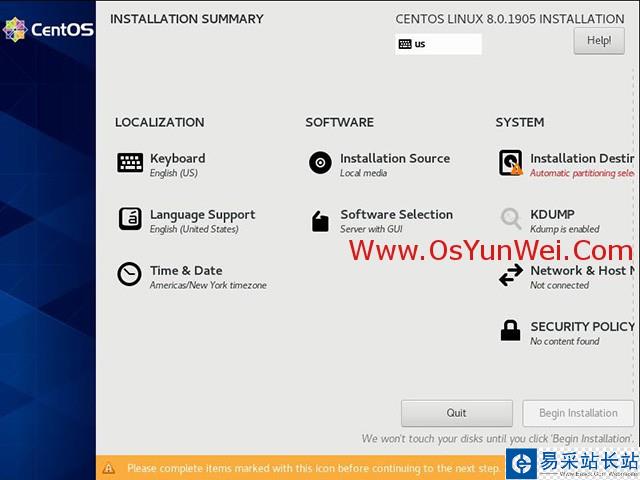
Task: Click 'No content found' text
Action: [x=564, y=341]
